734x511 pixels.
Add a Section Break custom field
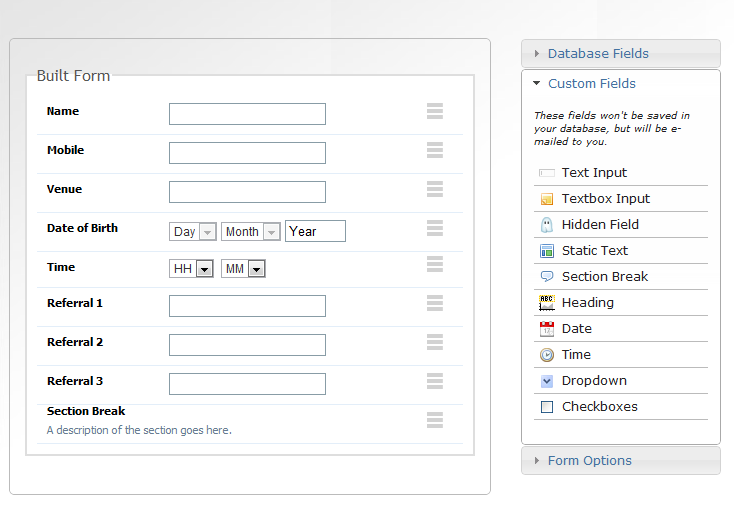coord(621,277)
